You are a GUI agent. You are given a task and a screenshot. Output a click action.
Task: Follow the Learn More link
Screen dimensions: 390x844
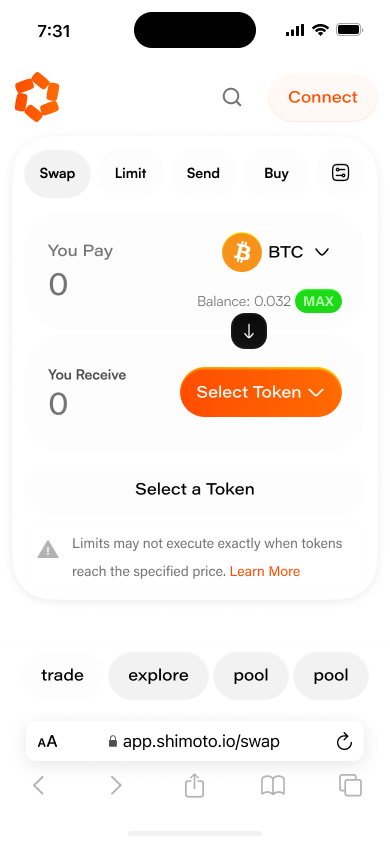pyautogui.click(x=265, y=571)
